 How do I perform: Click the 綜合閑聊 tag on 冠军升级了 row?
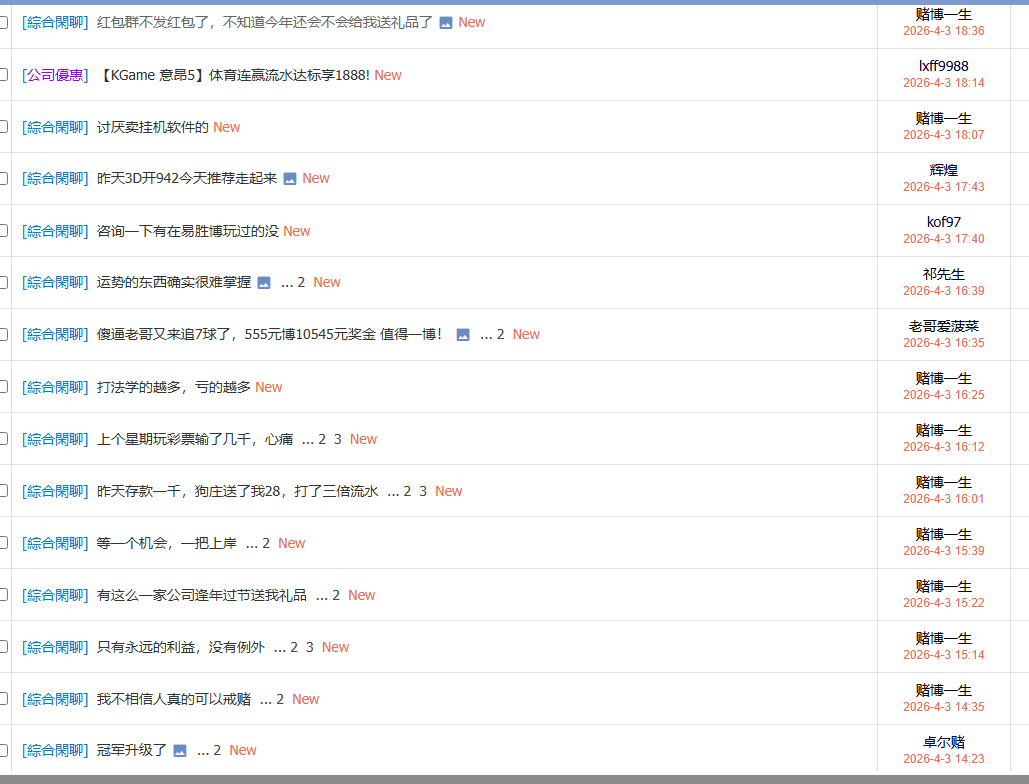point(55,750)
